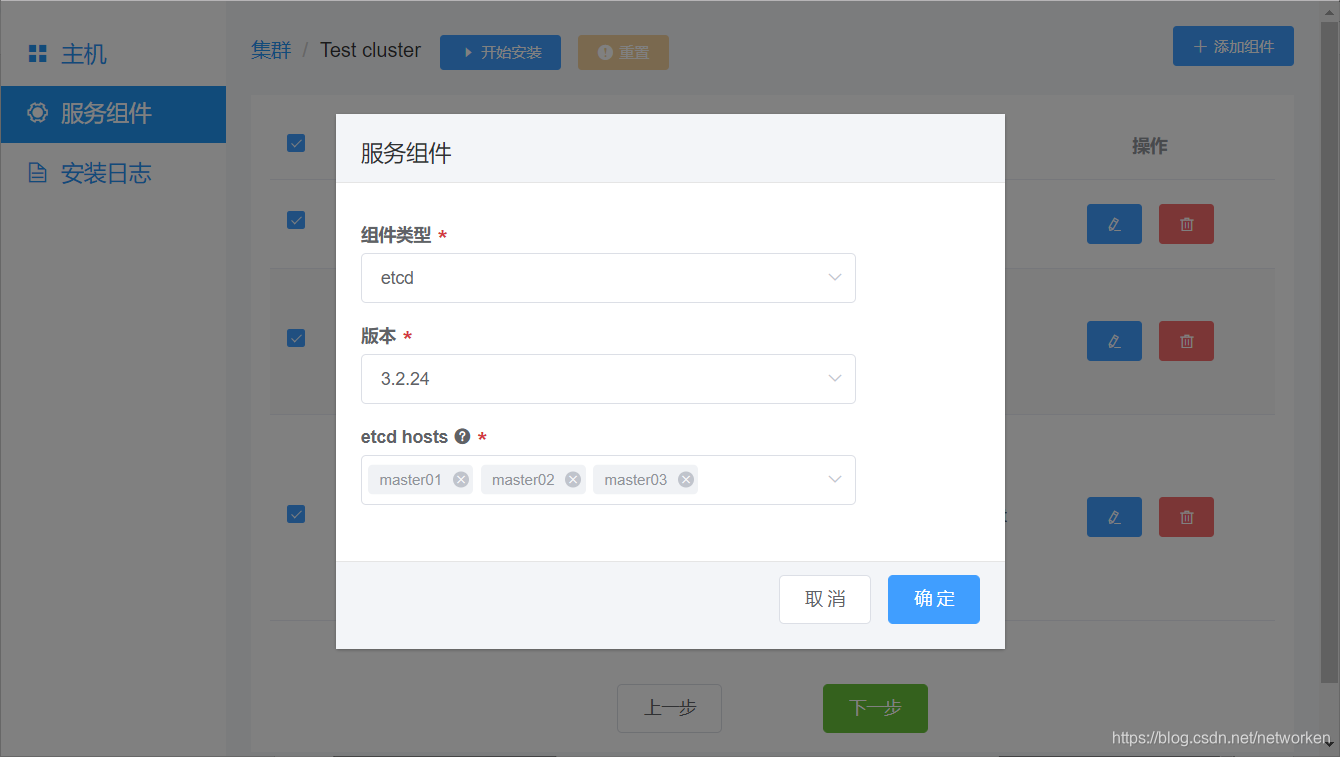The image size is (1340, 757).
Task: Click the 主机 grid icon in sidebar
Action: click(x=37, y=54)
